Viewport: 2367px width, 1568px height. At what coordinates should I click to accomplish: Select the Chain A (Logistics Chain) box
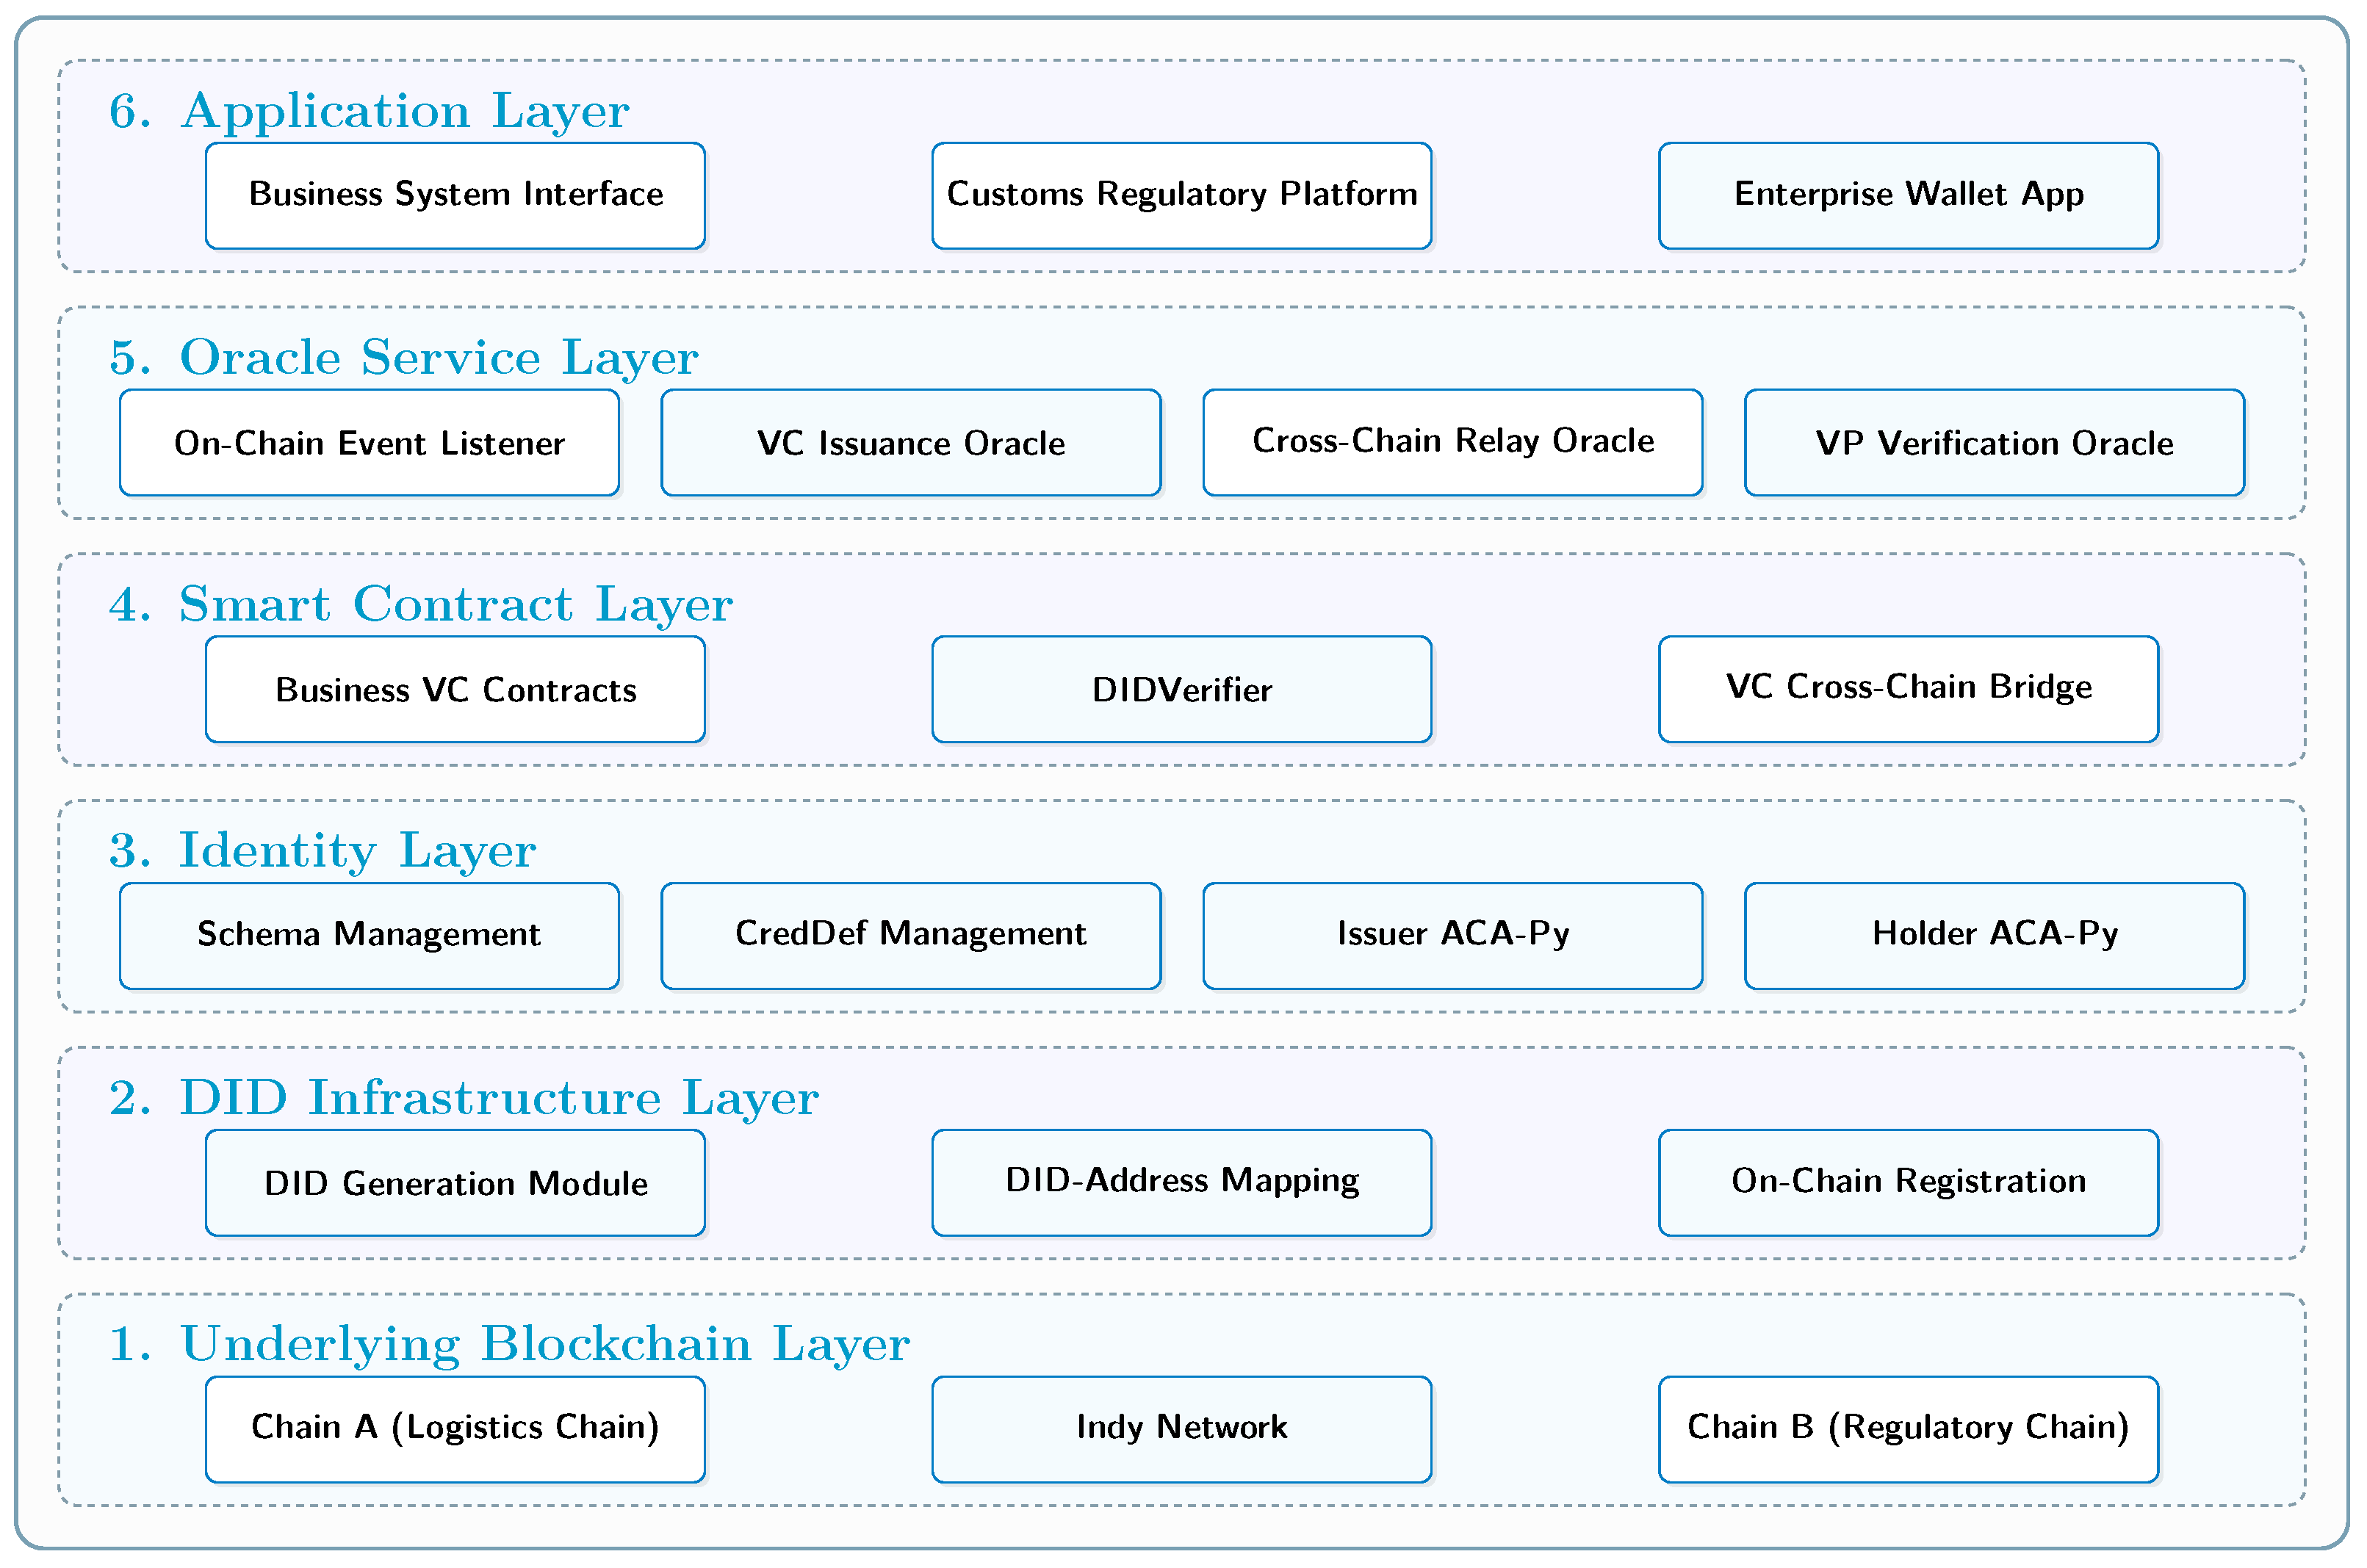pyautogui.click(x=455, y=1431)
